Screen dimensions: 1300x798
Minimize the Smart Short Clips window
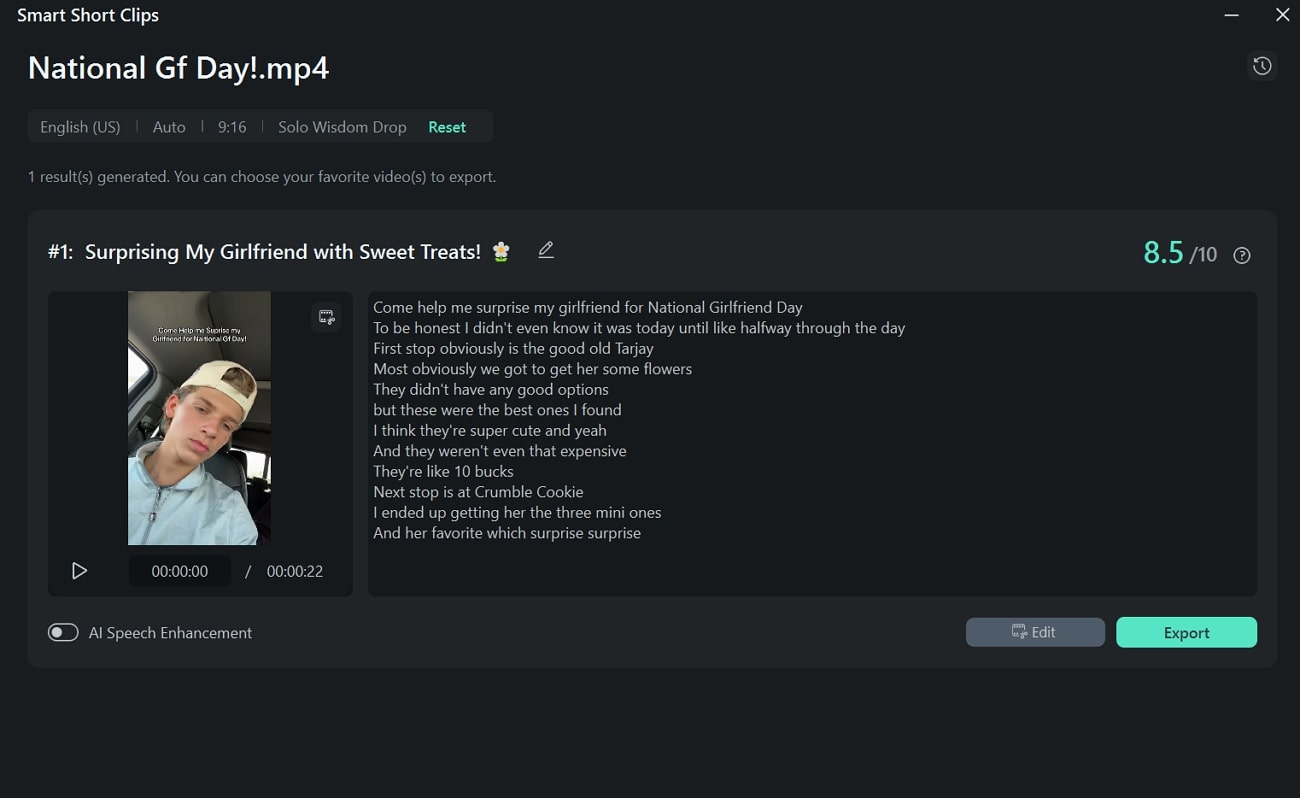pyautogui.click(x=1232, y=15)
